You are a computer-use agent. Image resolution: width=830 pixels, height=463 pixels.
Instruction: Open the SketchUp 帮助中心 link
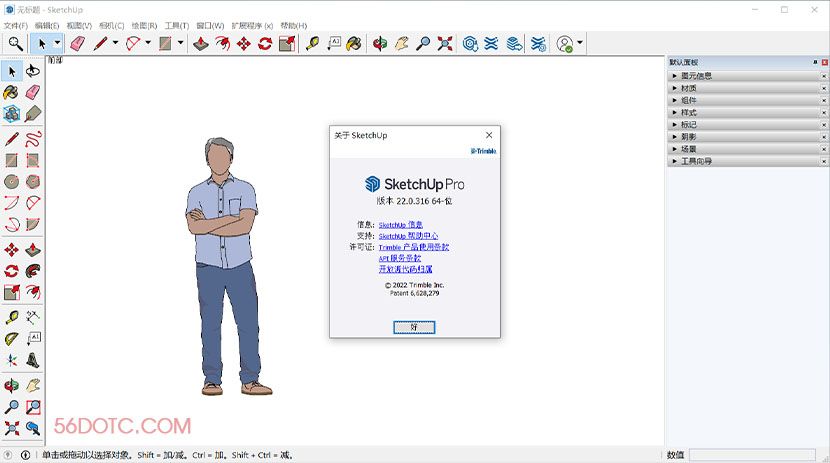[408, 236]
